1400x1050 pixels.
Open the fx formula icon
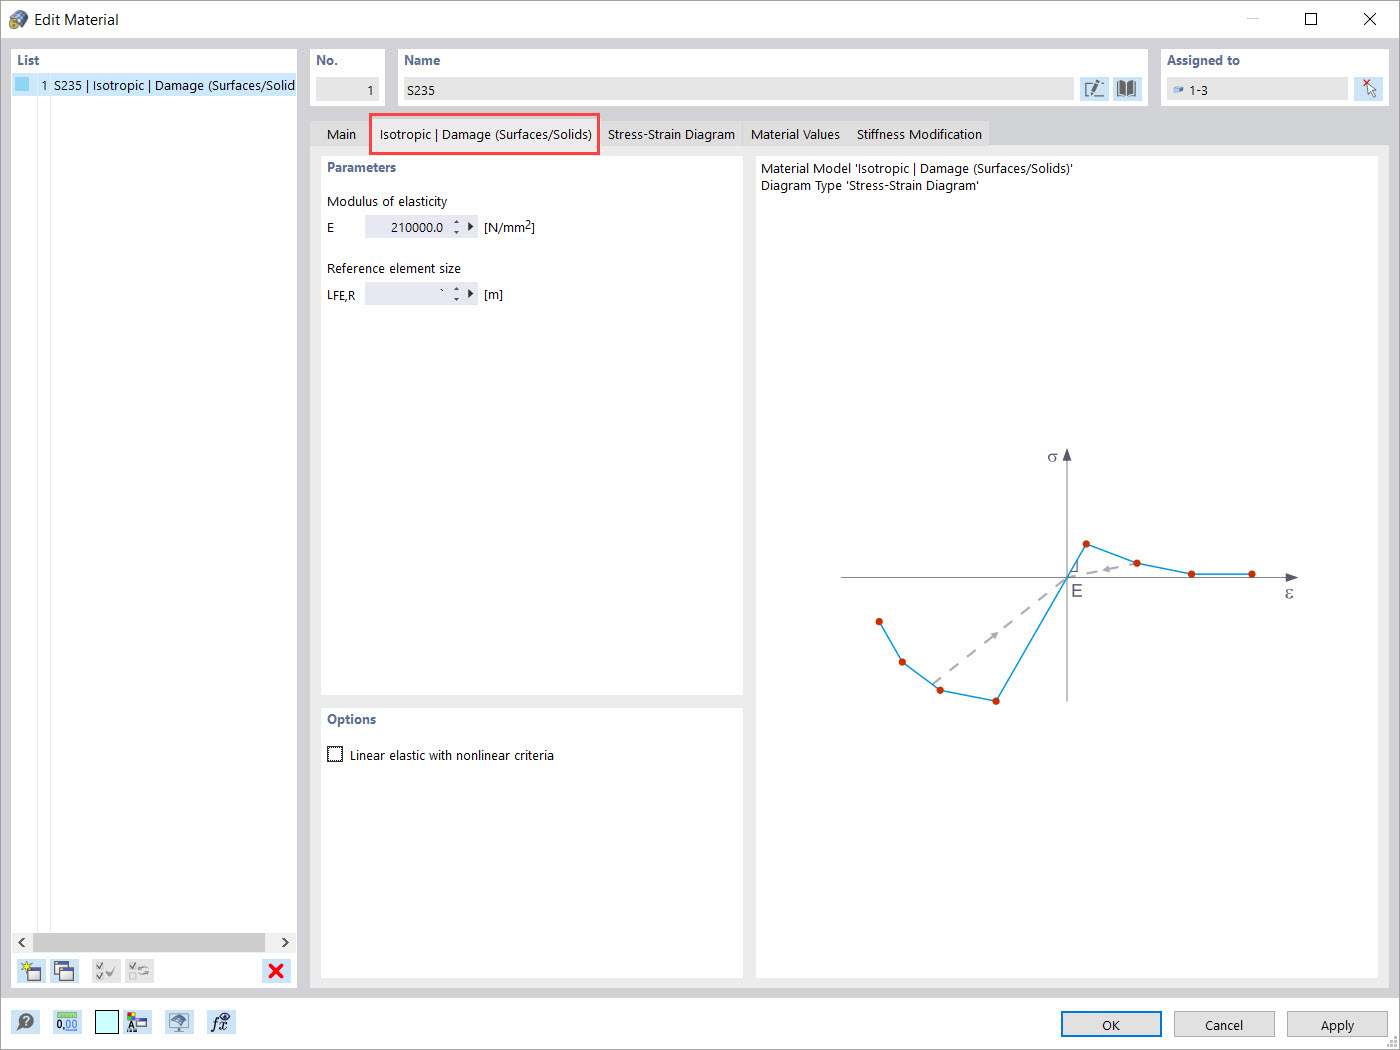tap(220, 1022)
